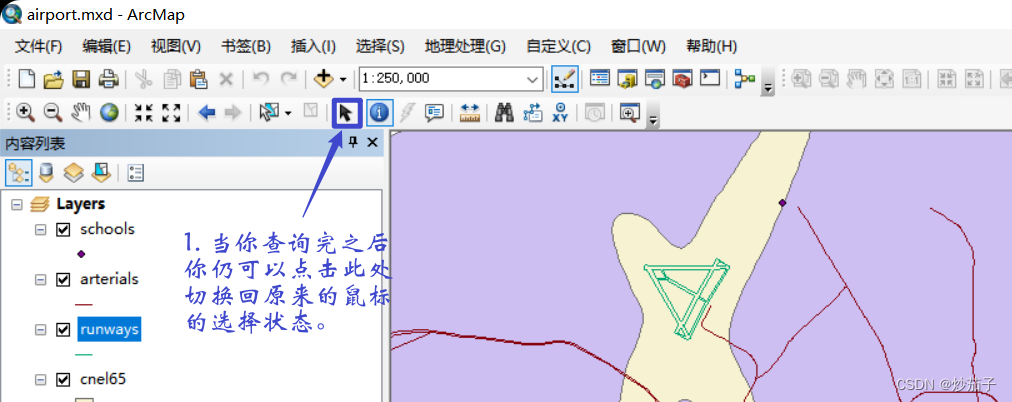
Task: Select the HTML Popup tool
Action: coord(434,113)
